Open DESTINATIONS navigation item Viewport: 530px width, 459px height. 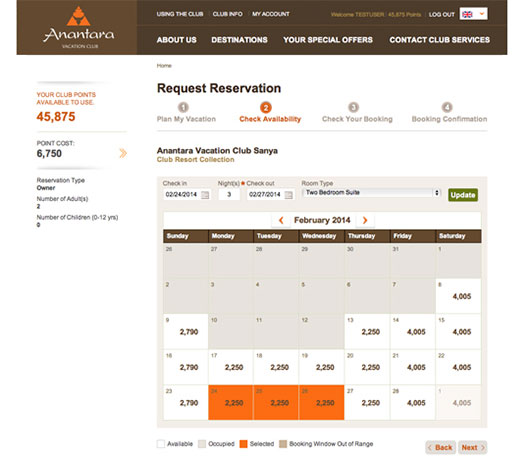coord(239,40)
